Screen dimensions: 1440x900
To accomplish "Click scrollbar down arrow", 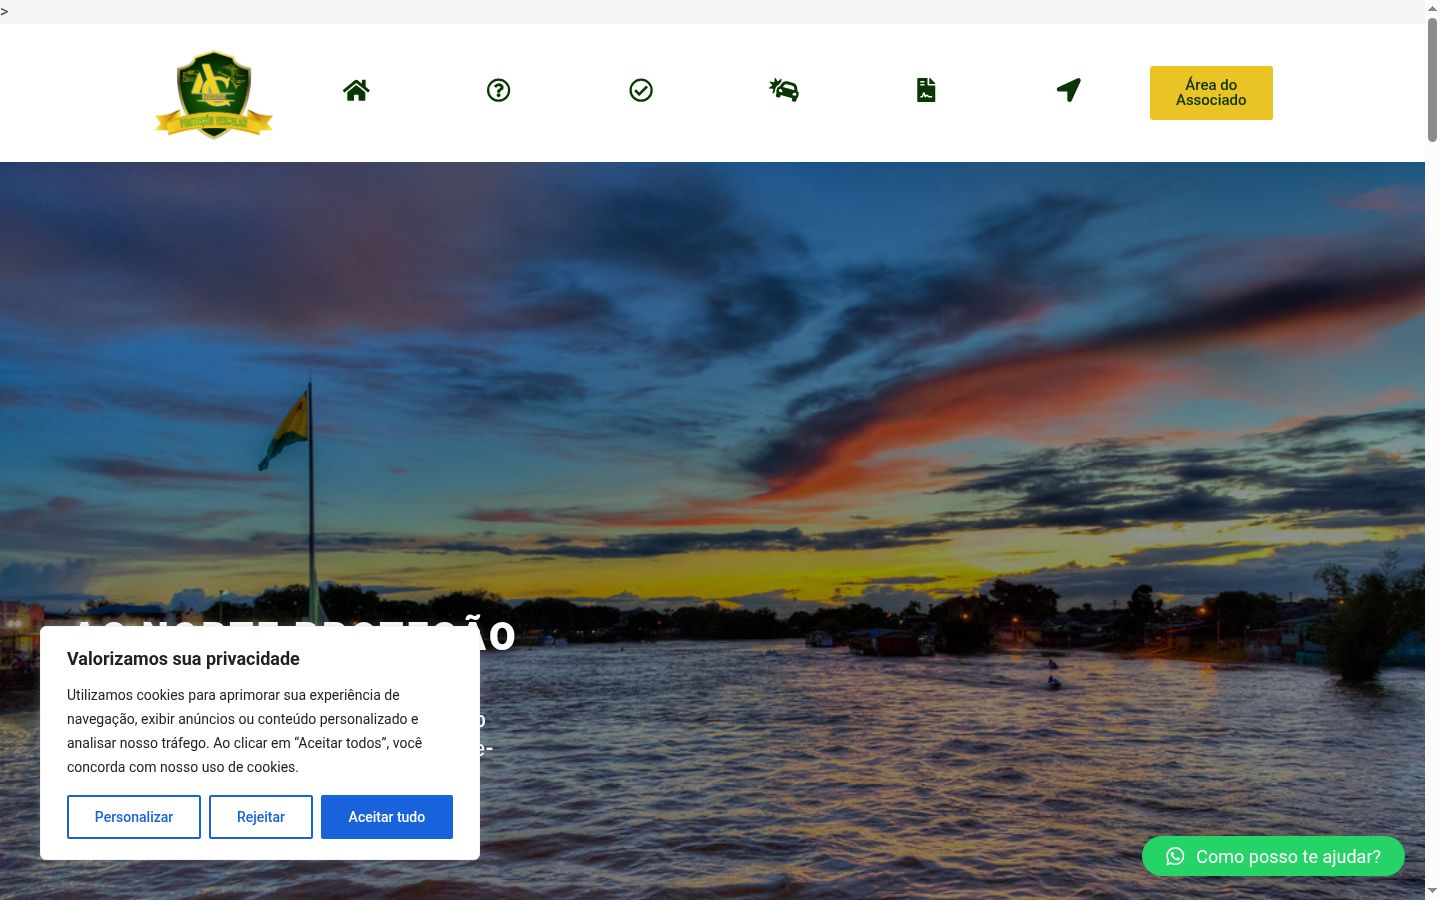I will coord(1432,891).
